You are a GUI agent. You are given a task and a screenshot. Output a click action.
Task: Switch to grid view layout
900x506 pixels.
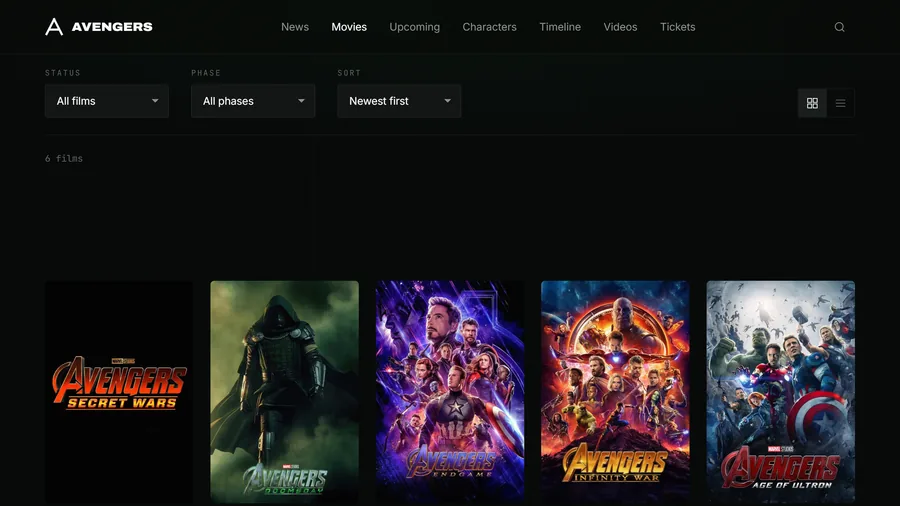point(812,103)
